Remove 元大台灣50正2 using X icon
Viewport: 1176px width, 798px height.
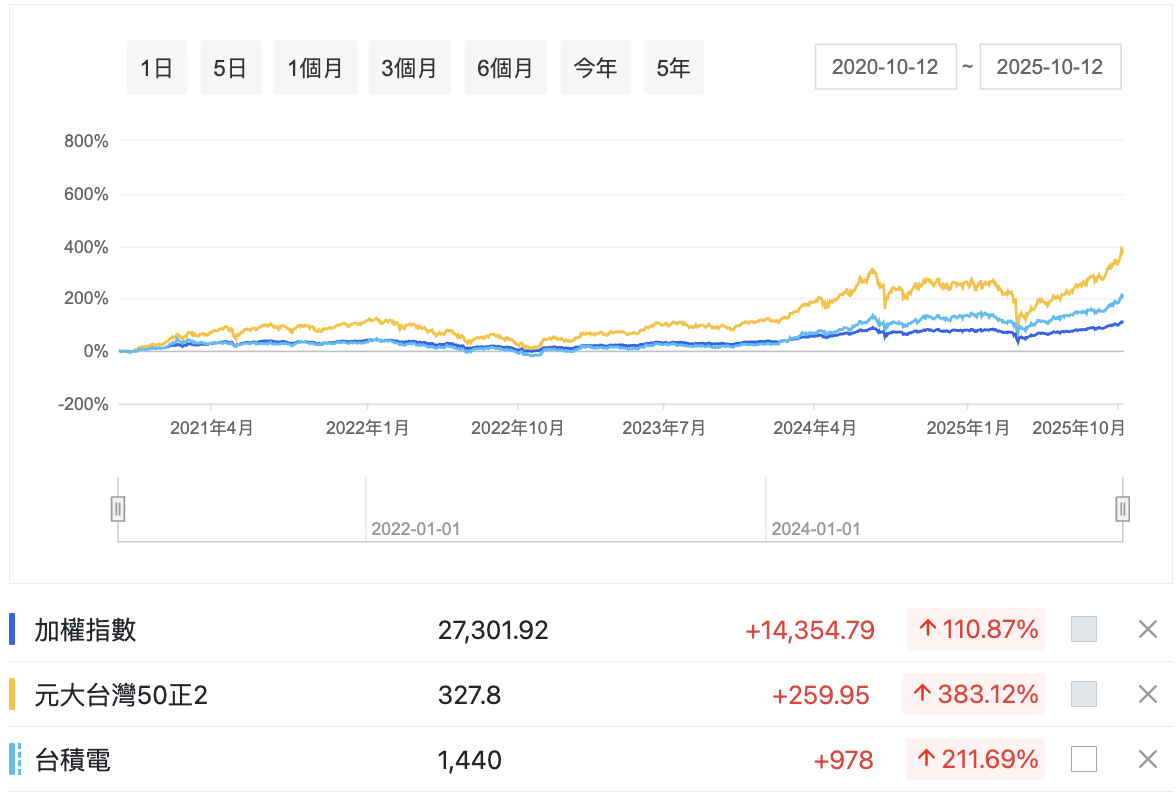click(x=1147, y=694)
